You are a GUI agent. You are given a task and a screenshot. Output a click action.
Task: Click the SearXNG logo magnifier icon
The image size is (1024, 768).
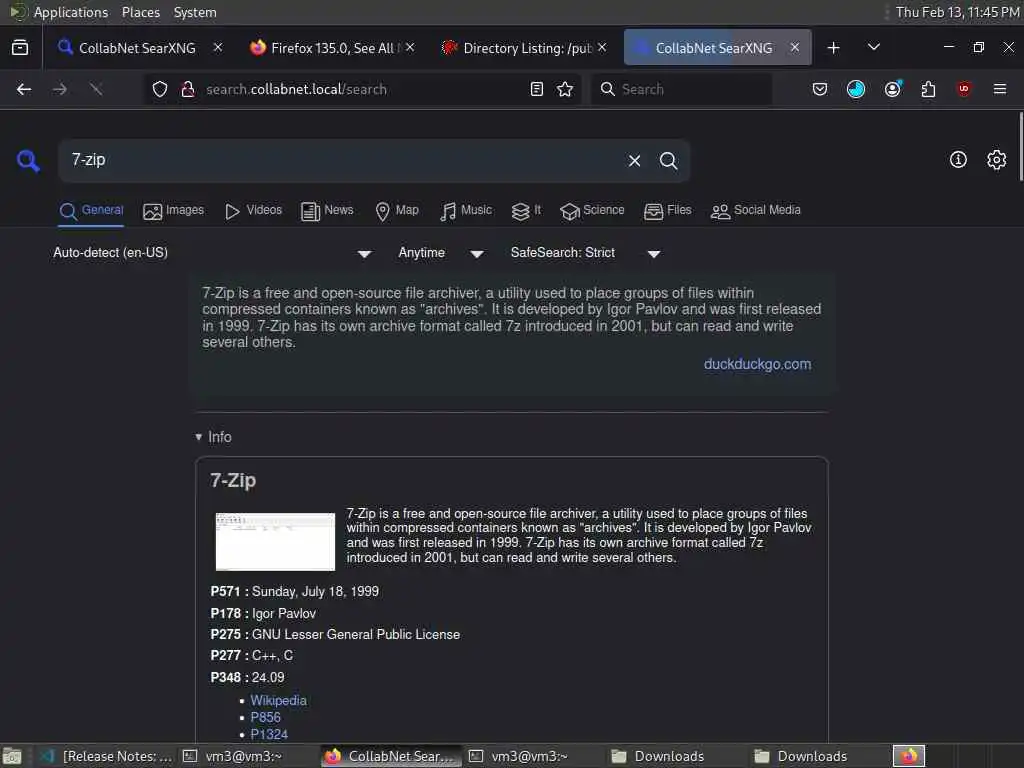coord(28,161)
